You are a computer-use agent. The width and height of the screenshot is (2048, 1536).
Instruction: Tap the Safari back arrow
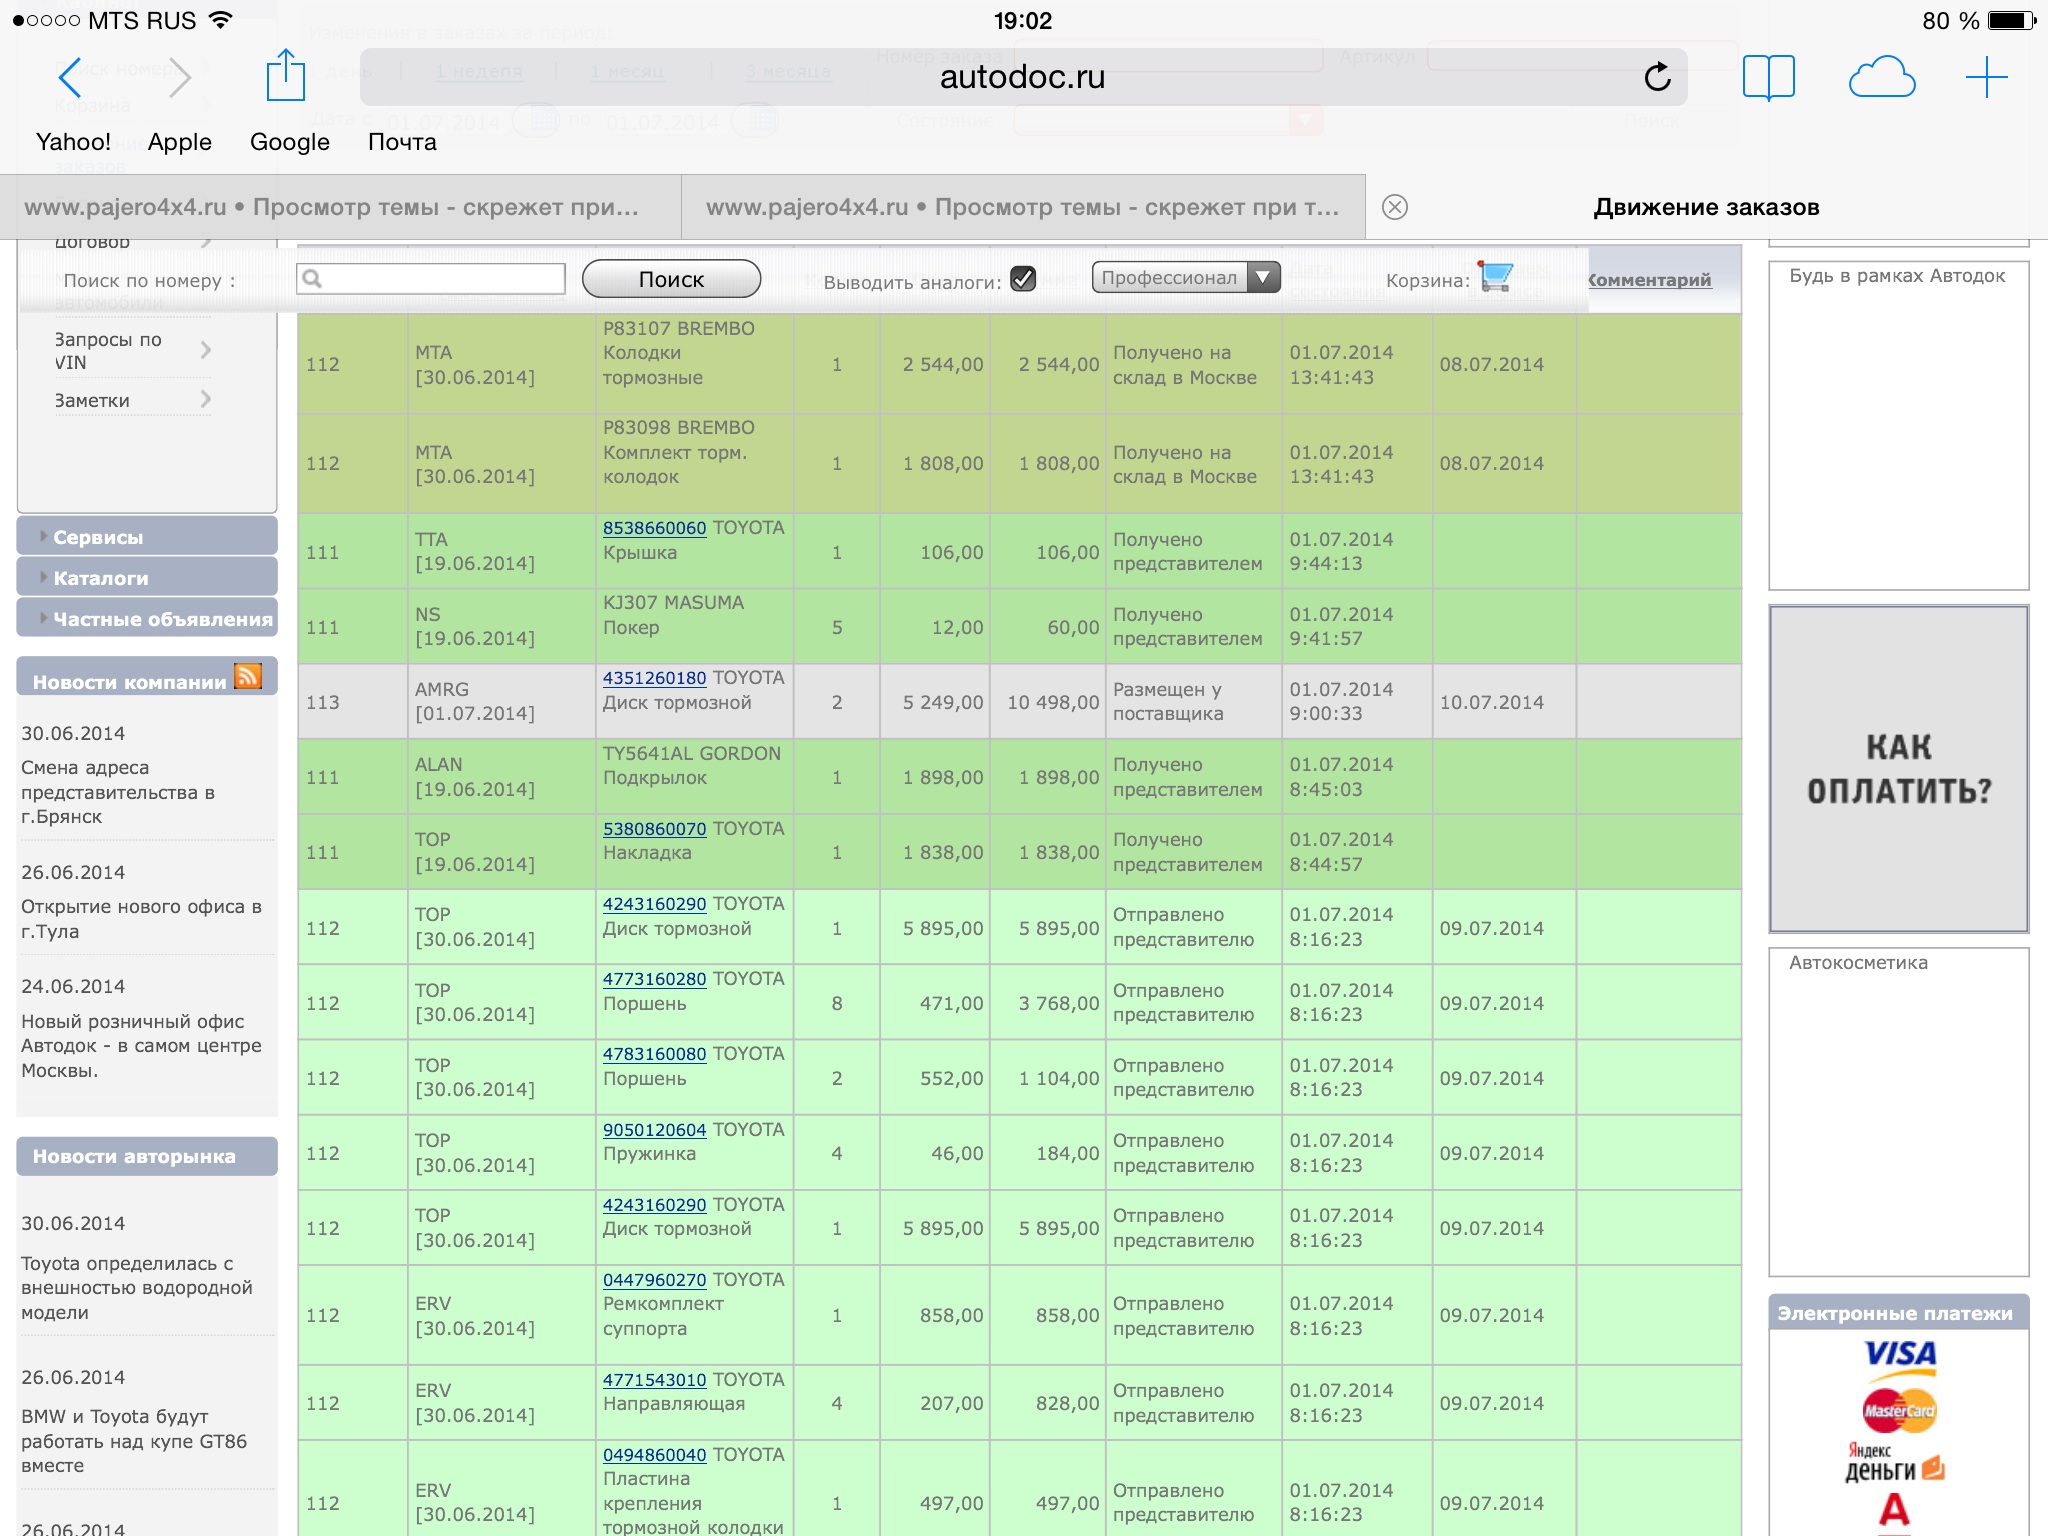[69, 78]
